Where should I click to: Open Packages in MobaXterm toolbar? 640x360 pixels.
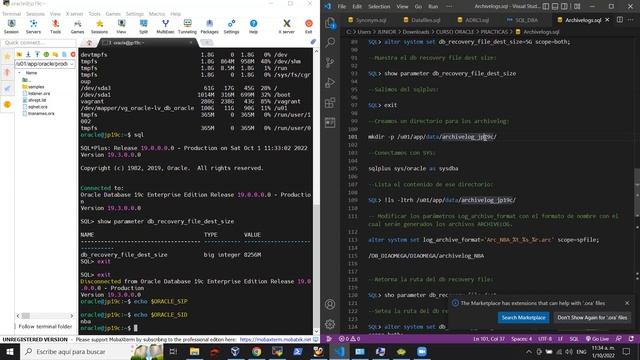209,27
